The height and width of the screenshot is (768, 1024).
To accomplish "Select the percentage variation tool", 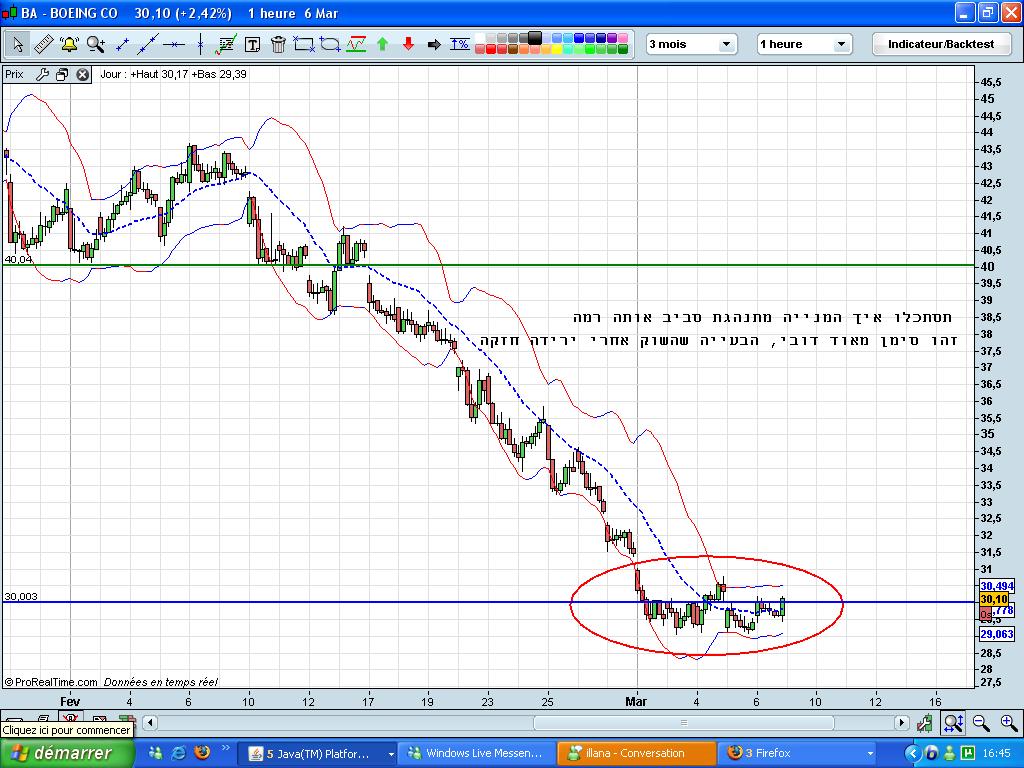I will click(460, 44).
